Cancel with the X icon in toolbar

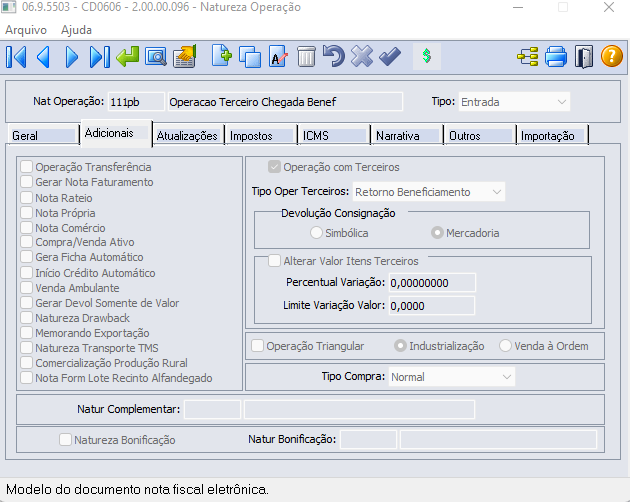coord(362,56)
